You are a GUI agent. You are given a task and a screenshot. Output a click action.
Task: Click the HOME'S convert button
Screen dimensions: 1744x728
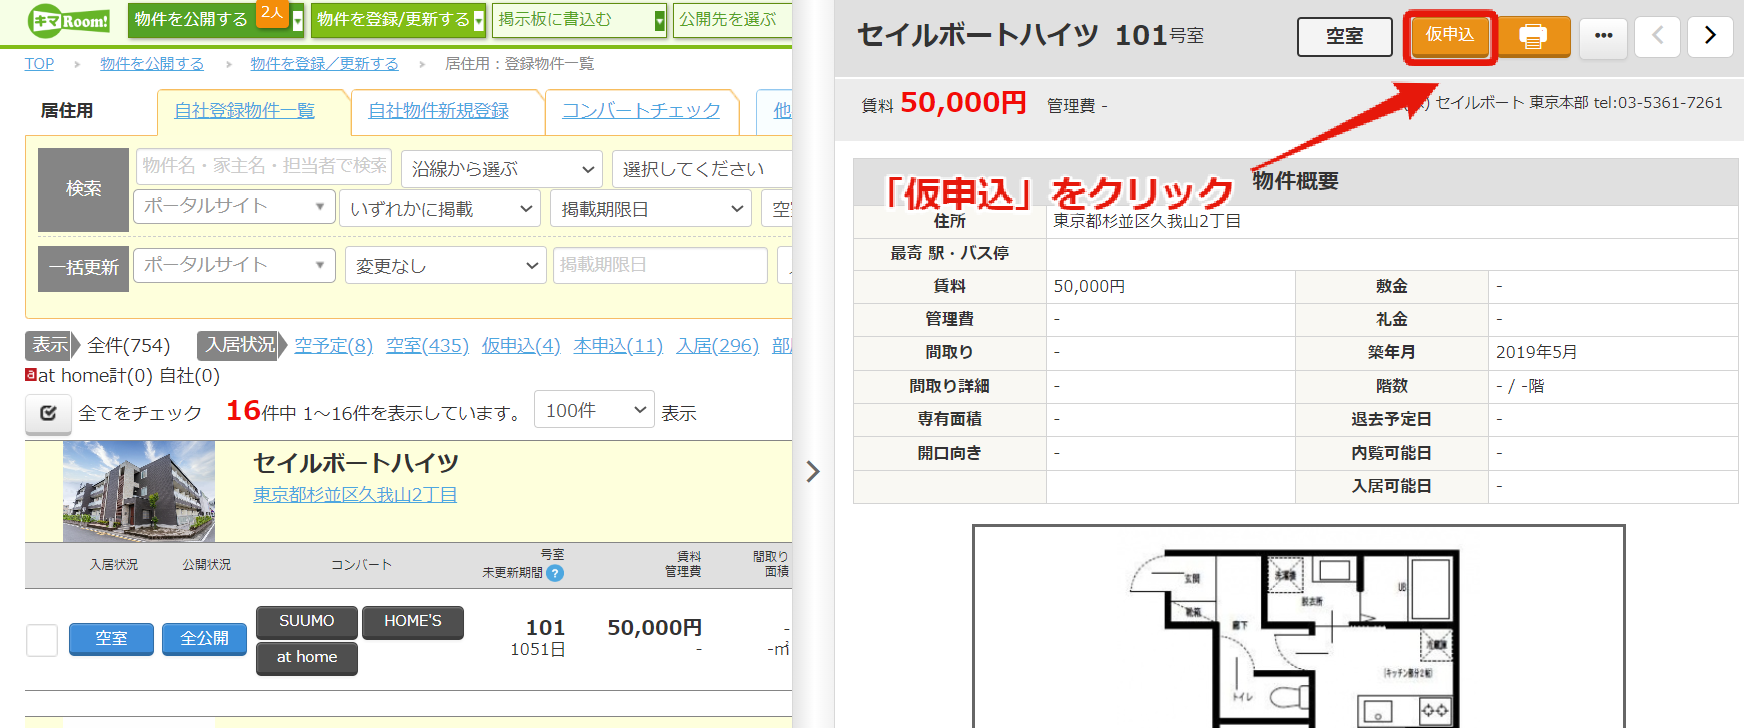pyautogui.click(x=412, y=621)
